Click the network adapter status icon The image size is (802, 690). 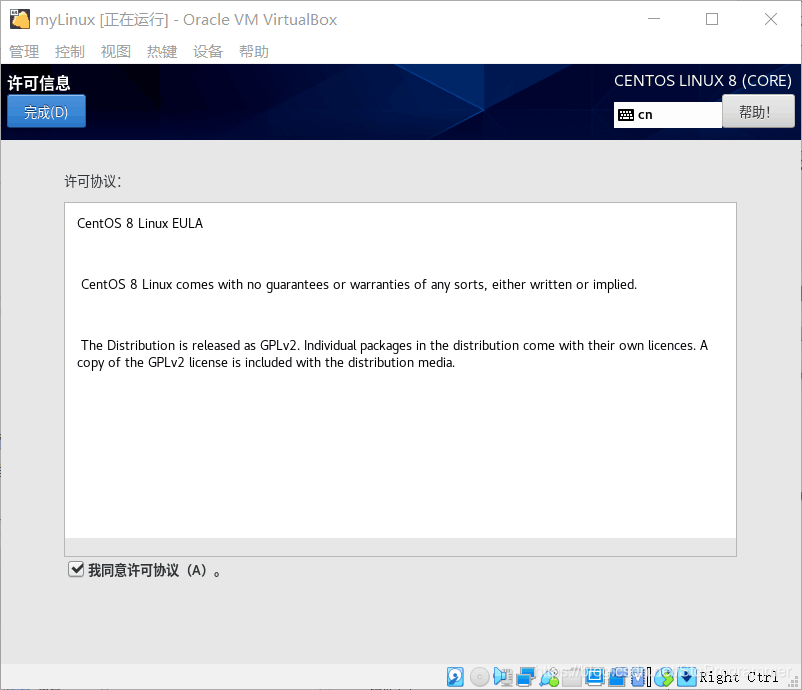click(526, 677)
